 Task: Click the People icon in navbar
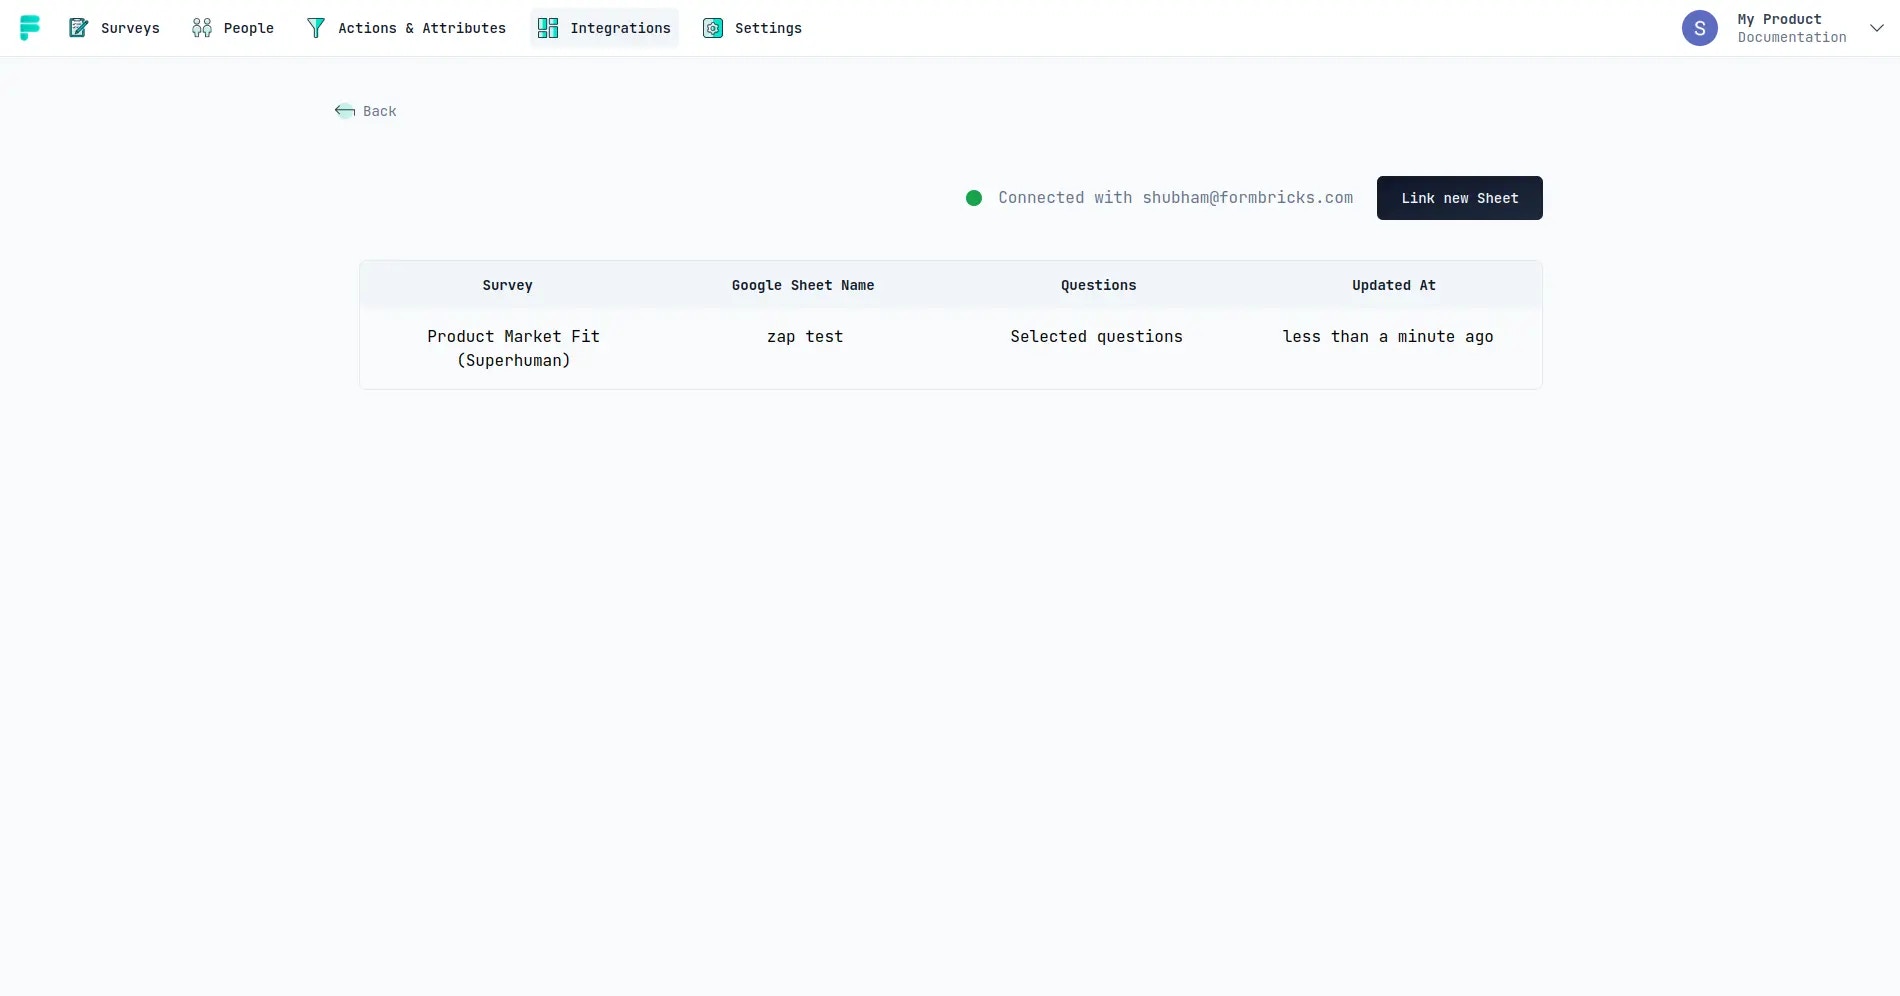click(x=202, y=28)
